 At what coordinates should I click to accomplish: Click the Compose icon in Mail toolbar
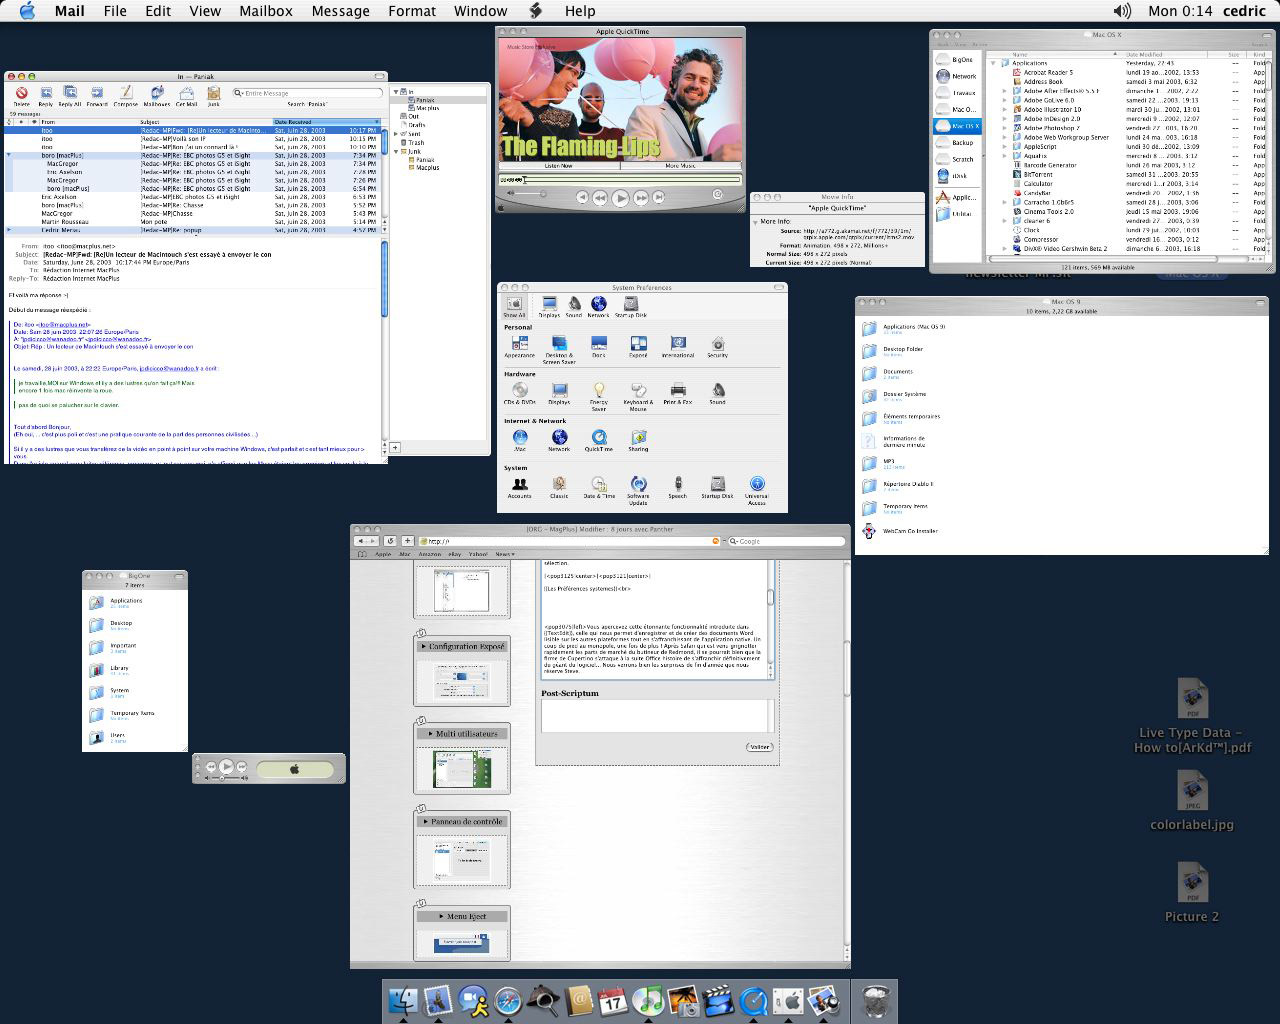pos(126,94)
